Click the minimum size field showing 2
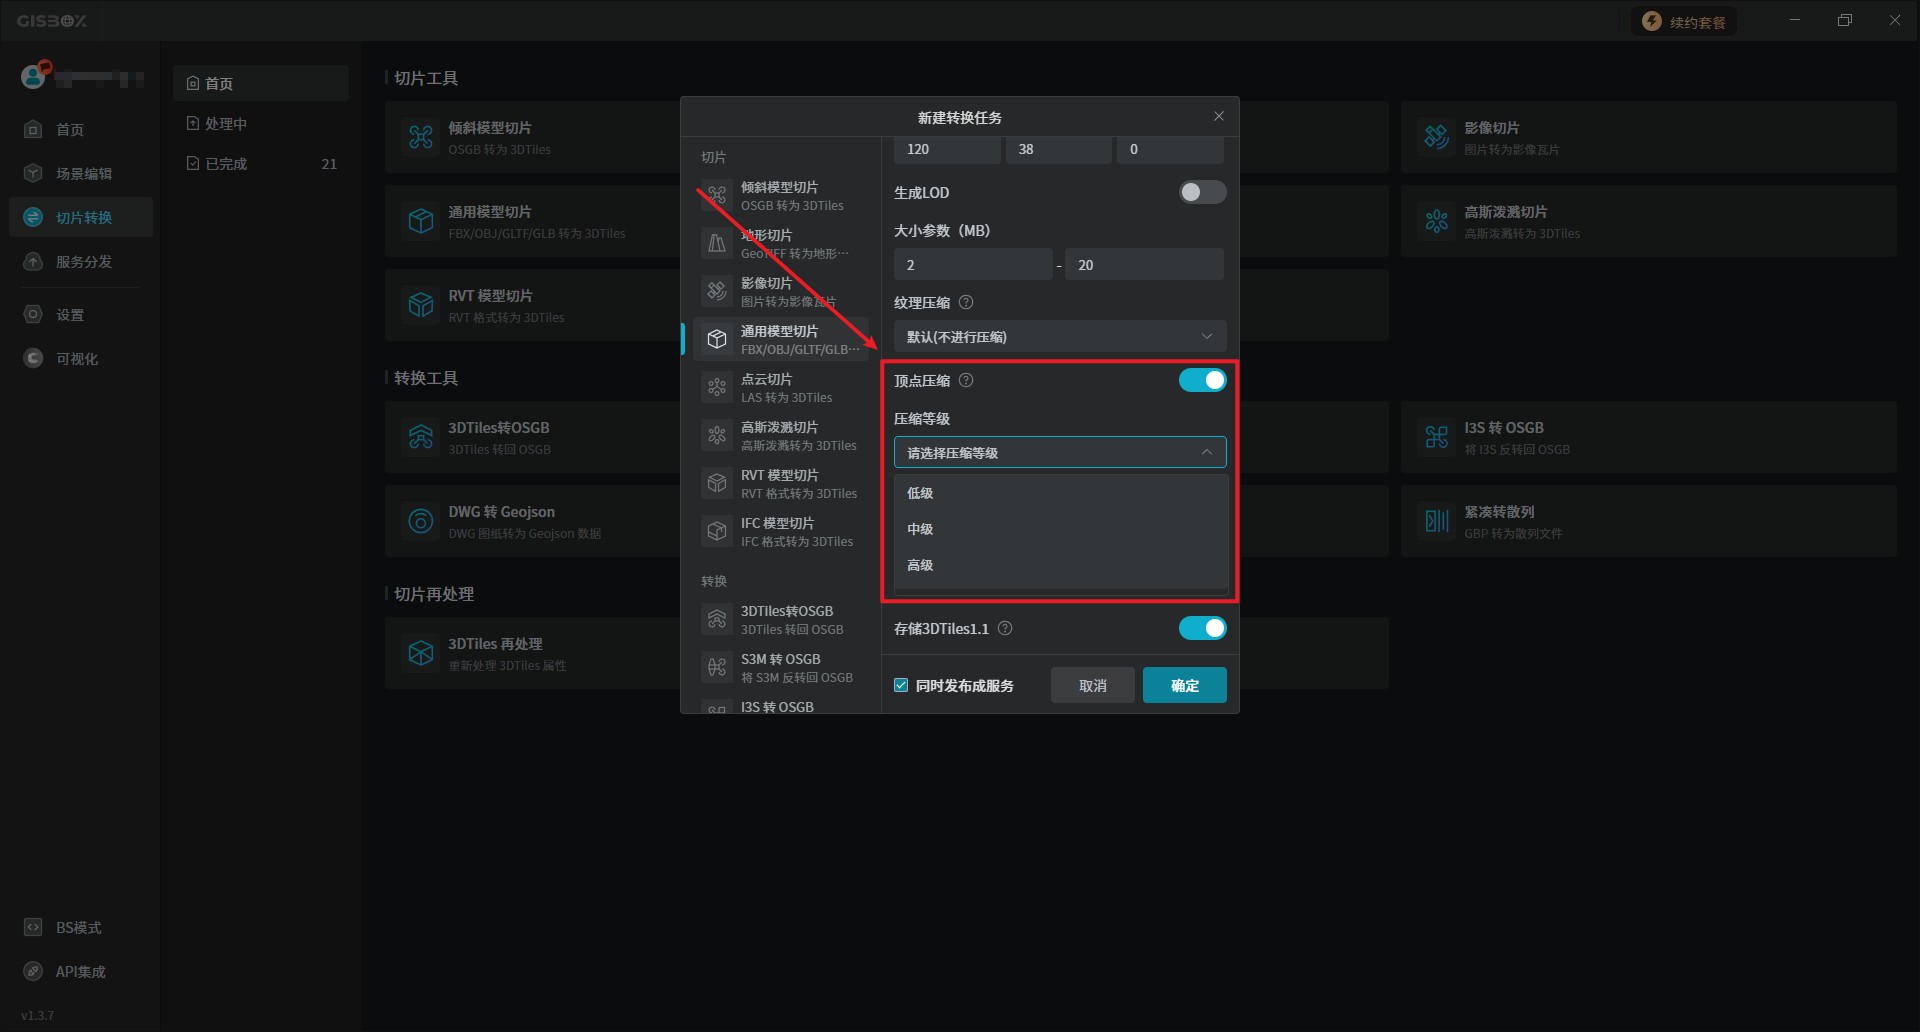 pos(972,265)
